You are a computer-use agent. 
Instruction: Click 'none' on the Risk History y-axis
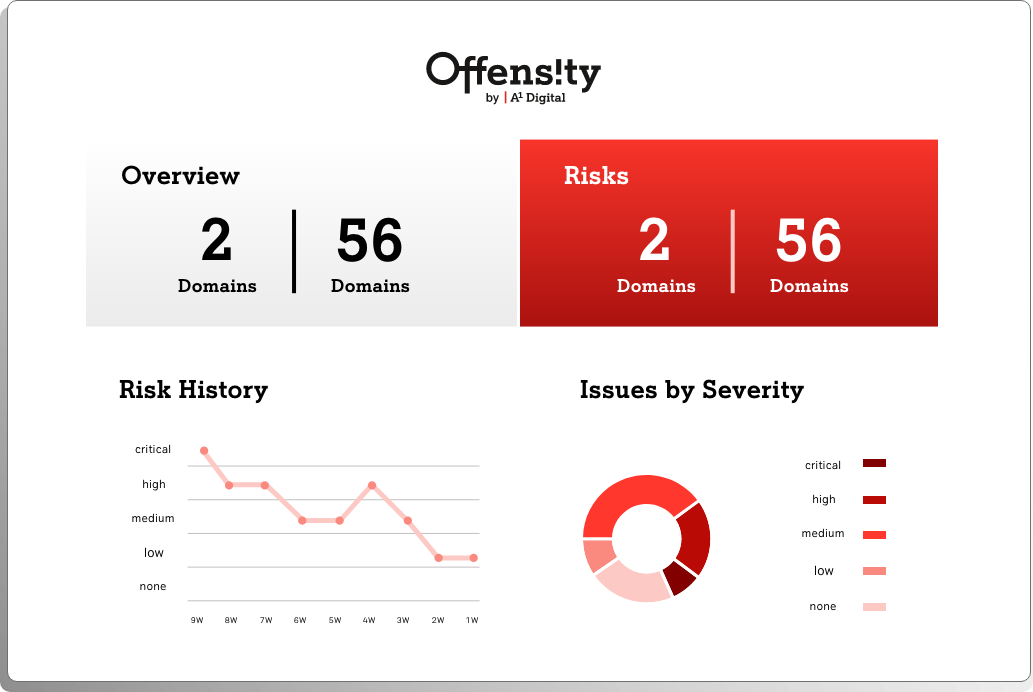pyautogui.click(x=153, y=587)
